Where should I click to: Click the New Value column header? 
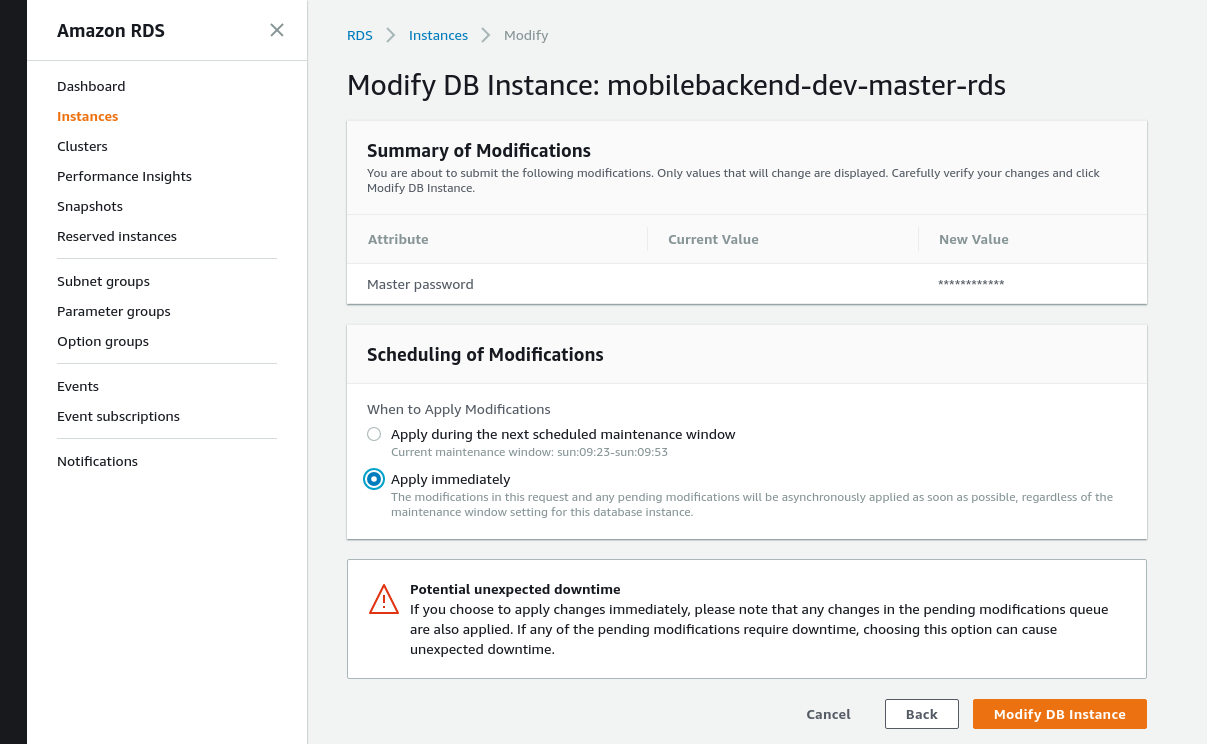(973, 239)
